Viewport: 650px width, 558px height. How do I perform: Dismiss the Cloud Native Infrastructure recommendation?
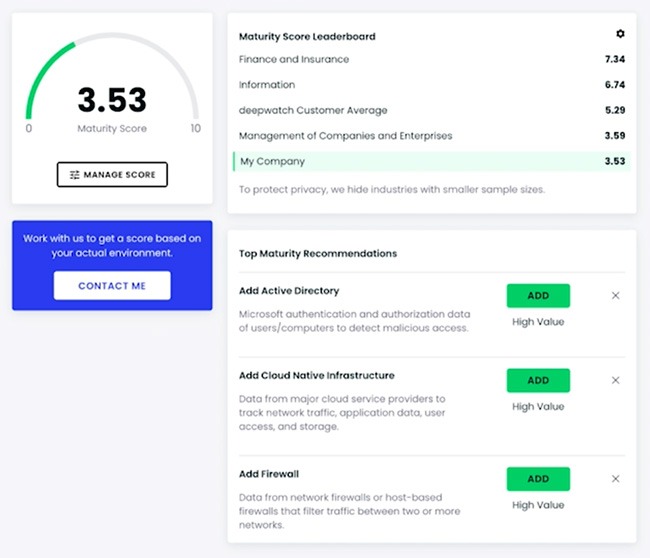pos(615,380)
